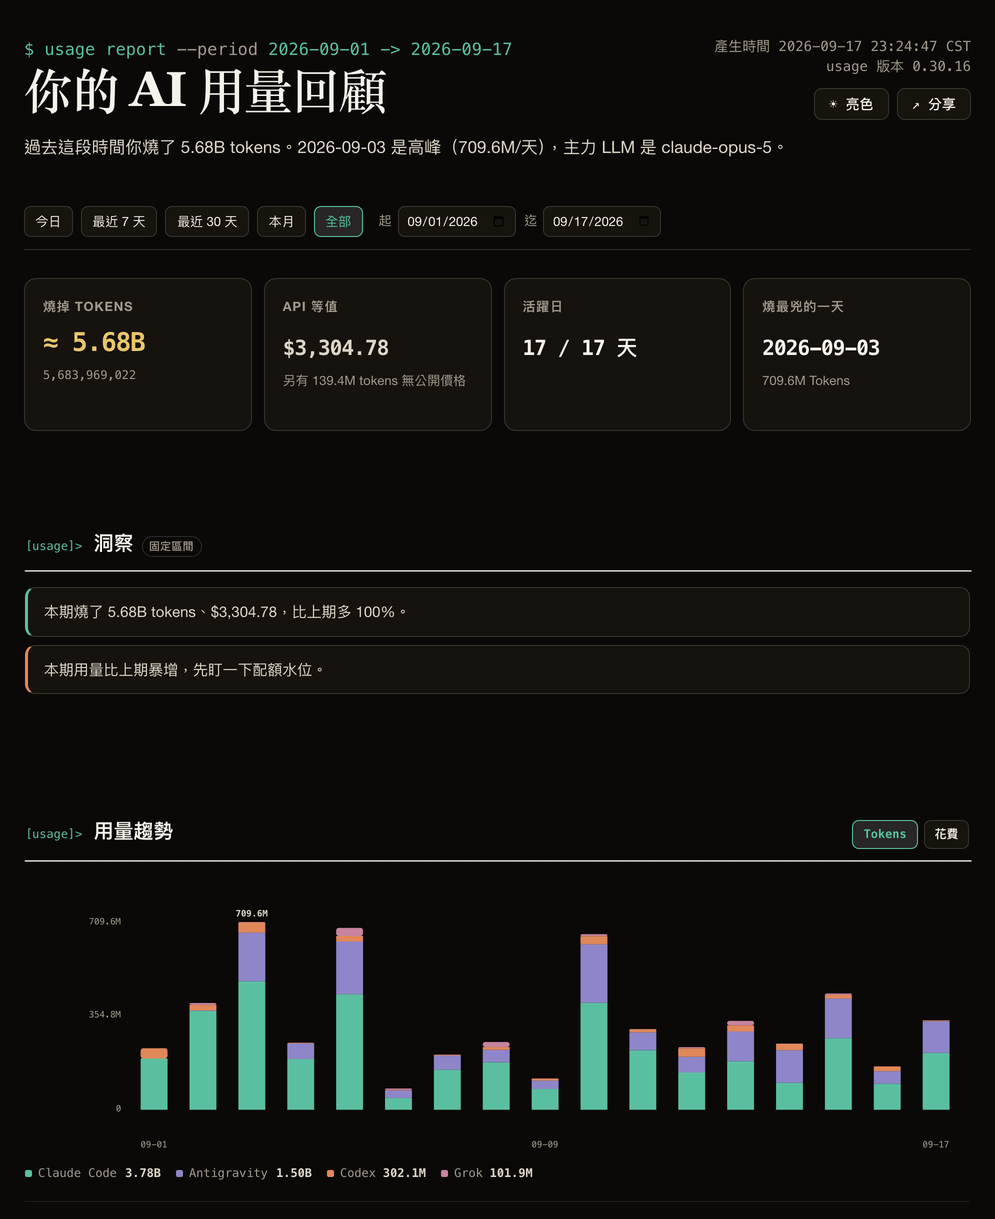The width and height of the screenshot is (995, 1219).
Task: Toggle Claude Code legend color swatch
Action: [29, 1173]
